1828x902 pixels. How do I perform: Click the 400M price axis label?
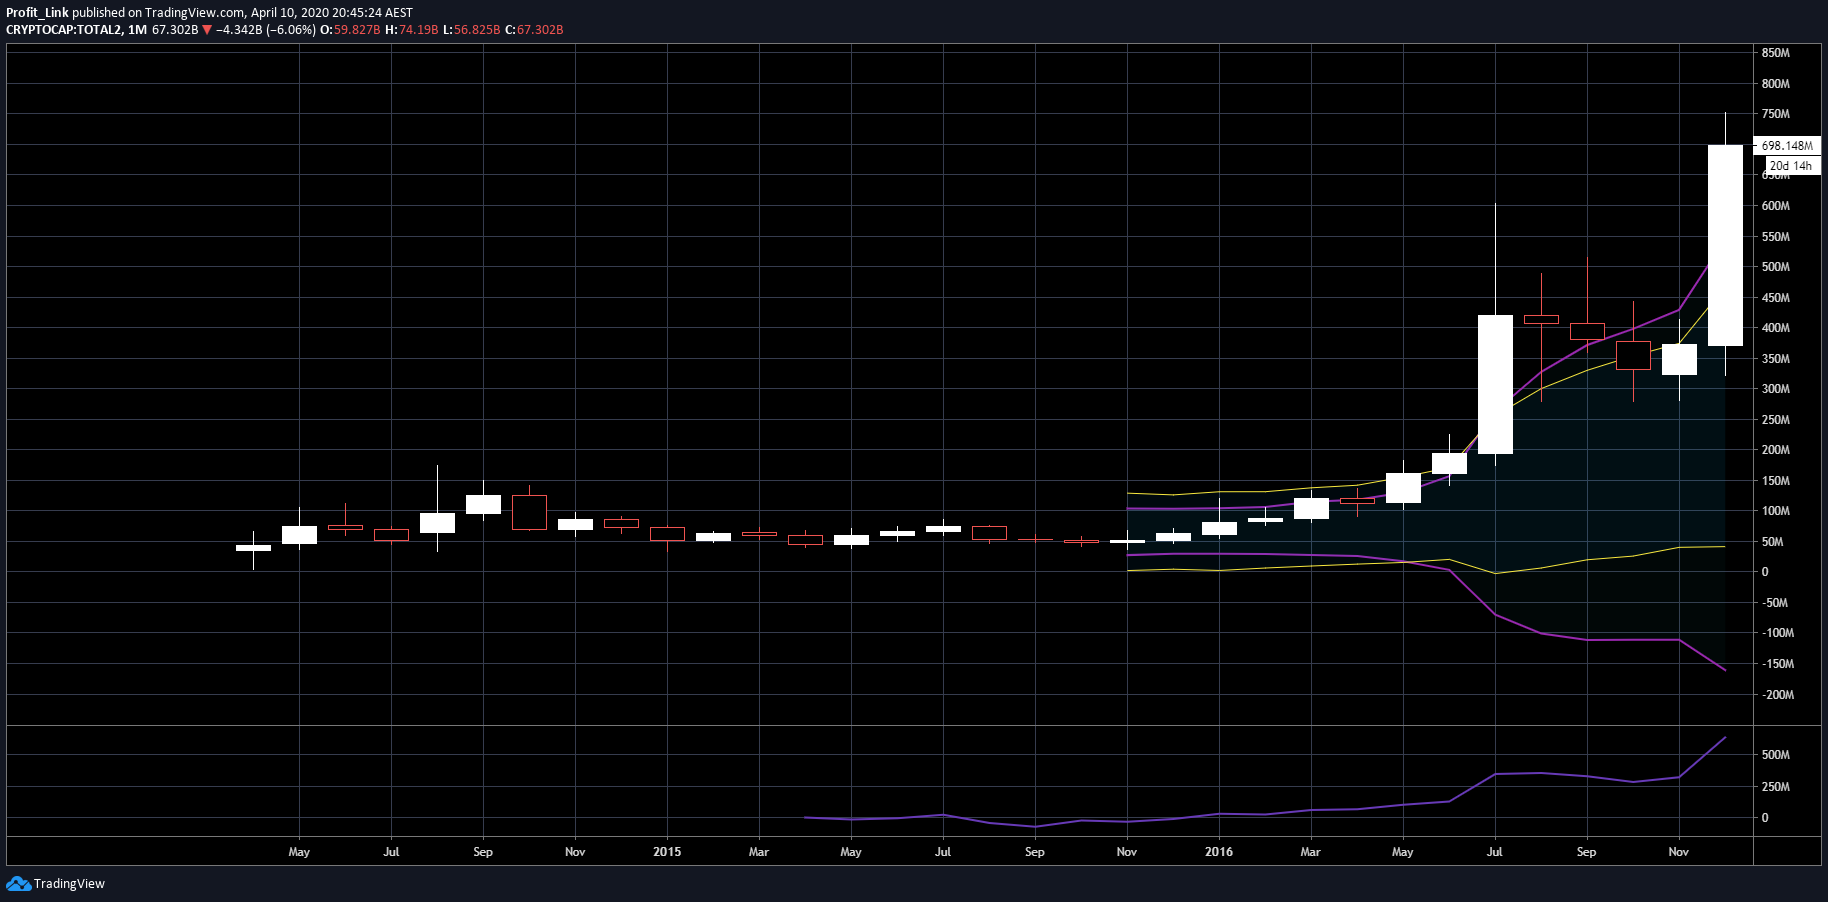tap(1776, 328)
